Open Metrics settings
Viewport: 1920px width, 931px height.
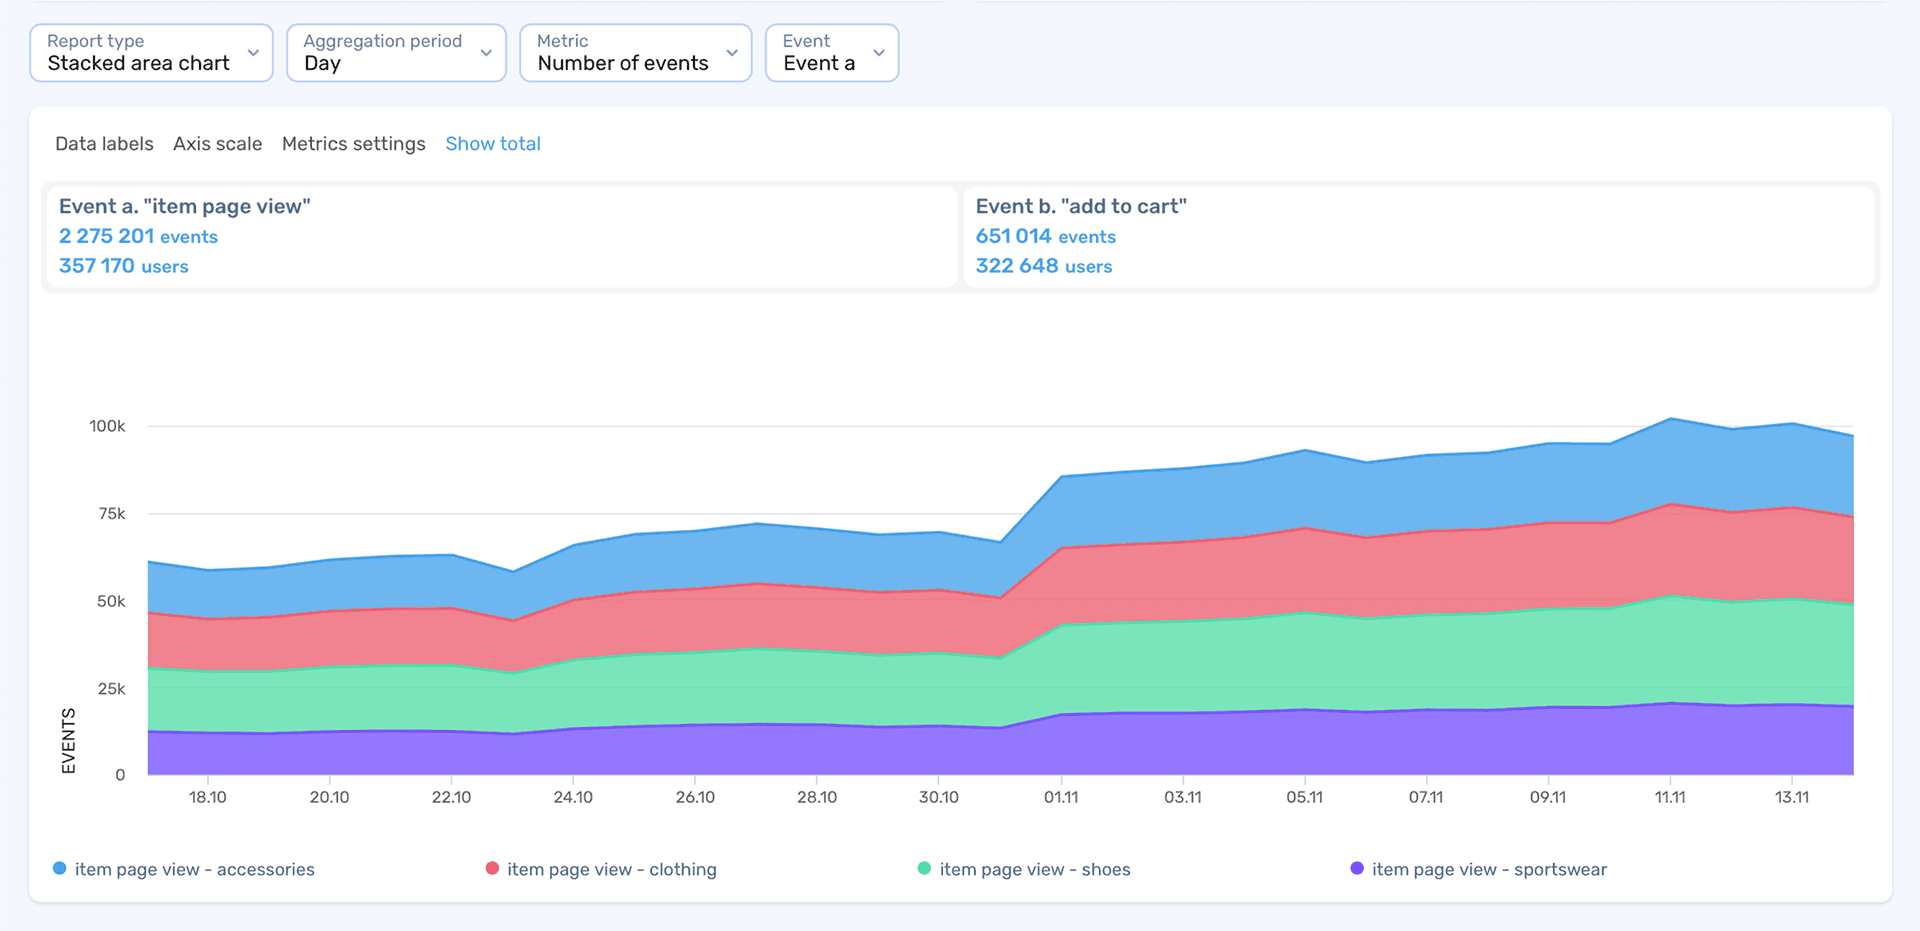[353, 144]
